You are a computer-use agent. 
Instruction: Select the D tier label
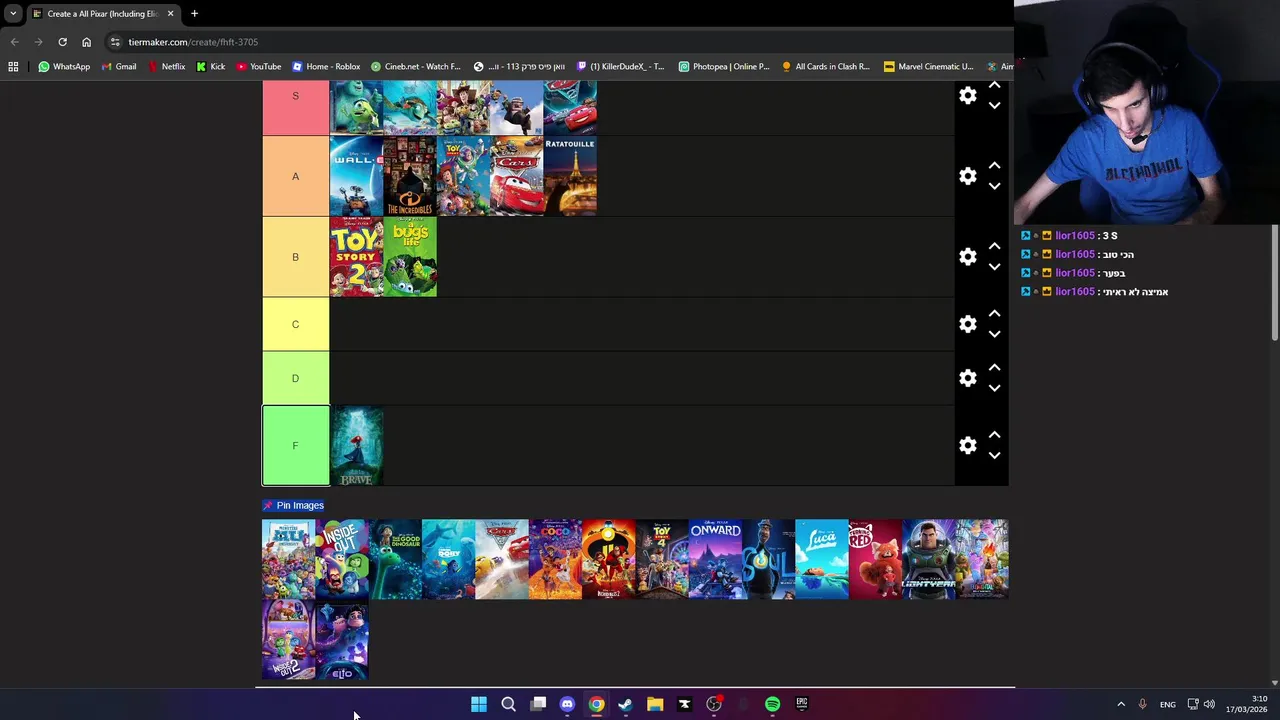295,378
